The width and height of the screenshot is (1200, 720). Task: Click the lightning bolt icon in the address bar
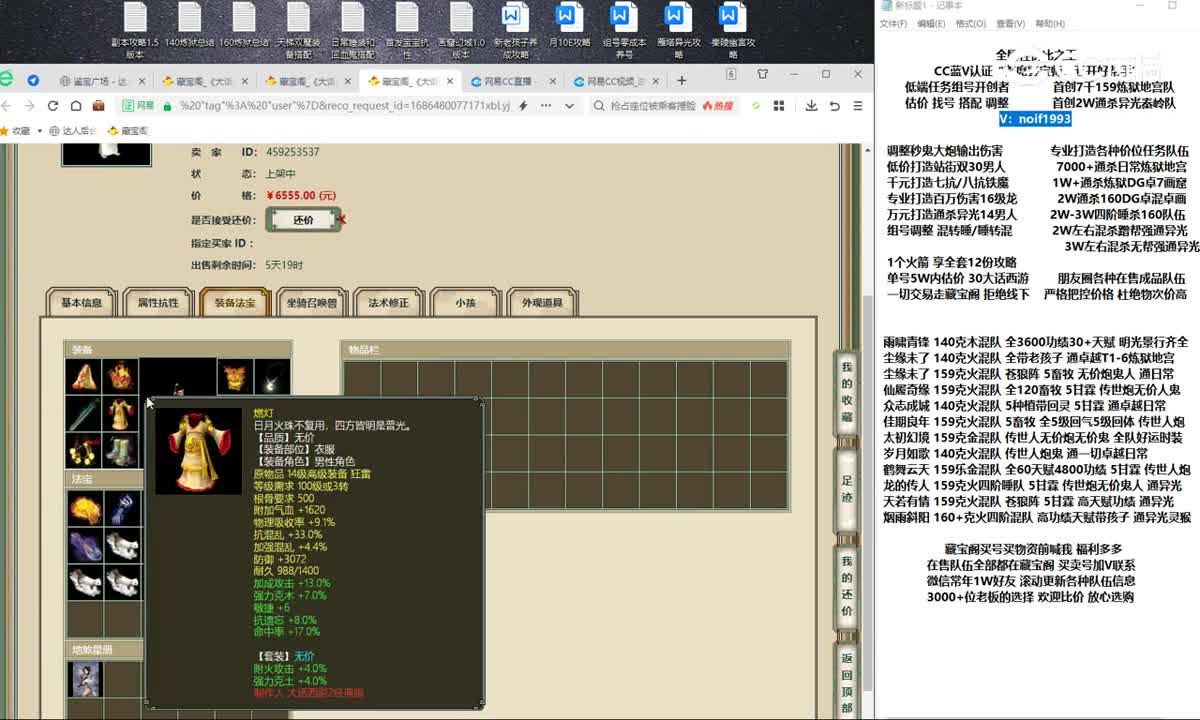click(x=522, y=106)
